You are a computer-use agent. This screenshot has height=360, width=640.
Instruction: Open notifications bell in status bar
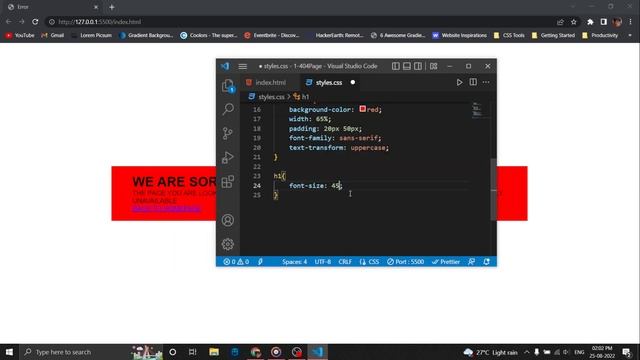(x=487, y=262)
